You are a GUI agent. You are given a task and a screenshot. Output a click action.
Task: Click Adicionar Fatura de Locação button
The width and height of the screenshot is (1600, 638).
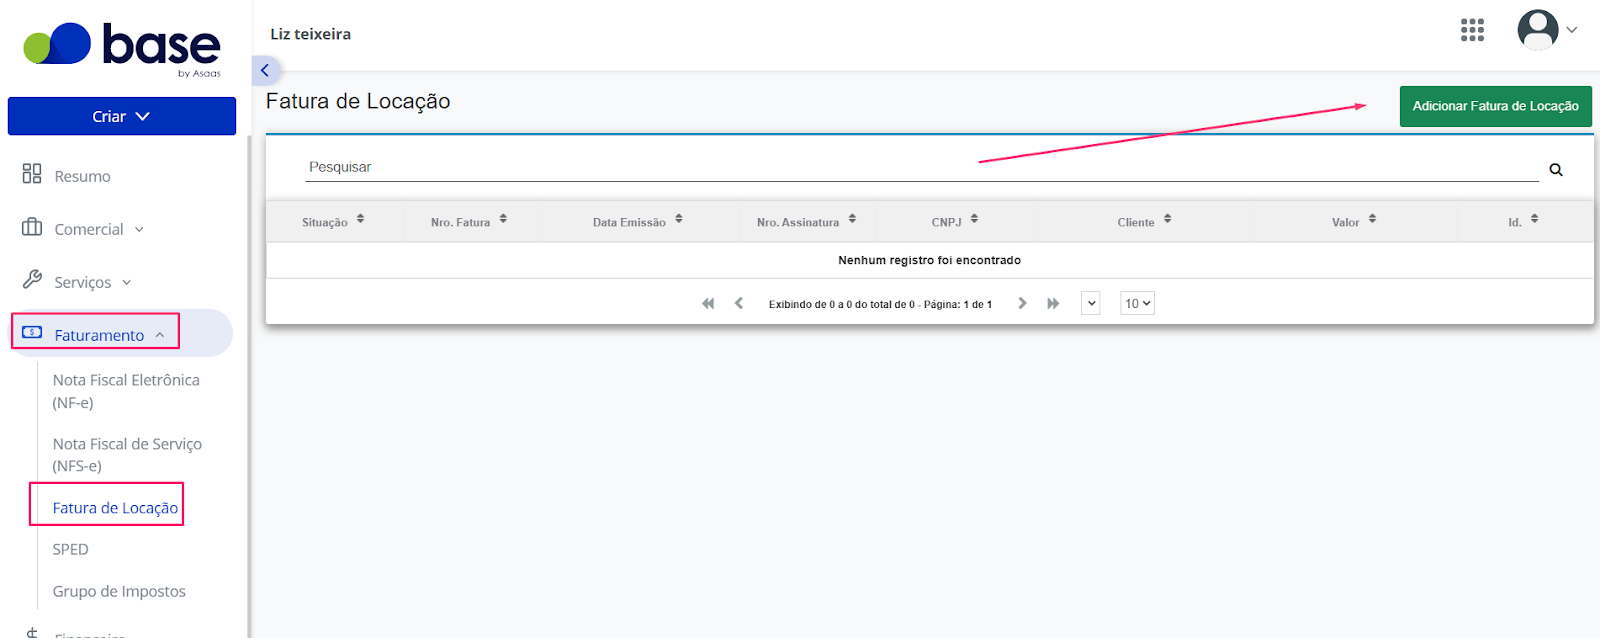(x=1495, y=106)
